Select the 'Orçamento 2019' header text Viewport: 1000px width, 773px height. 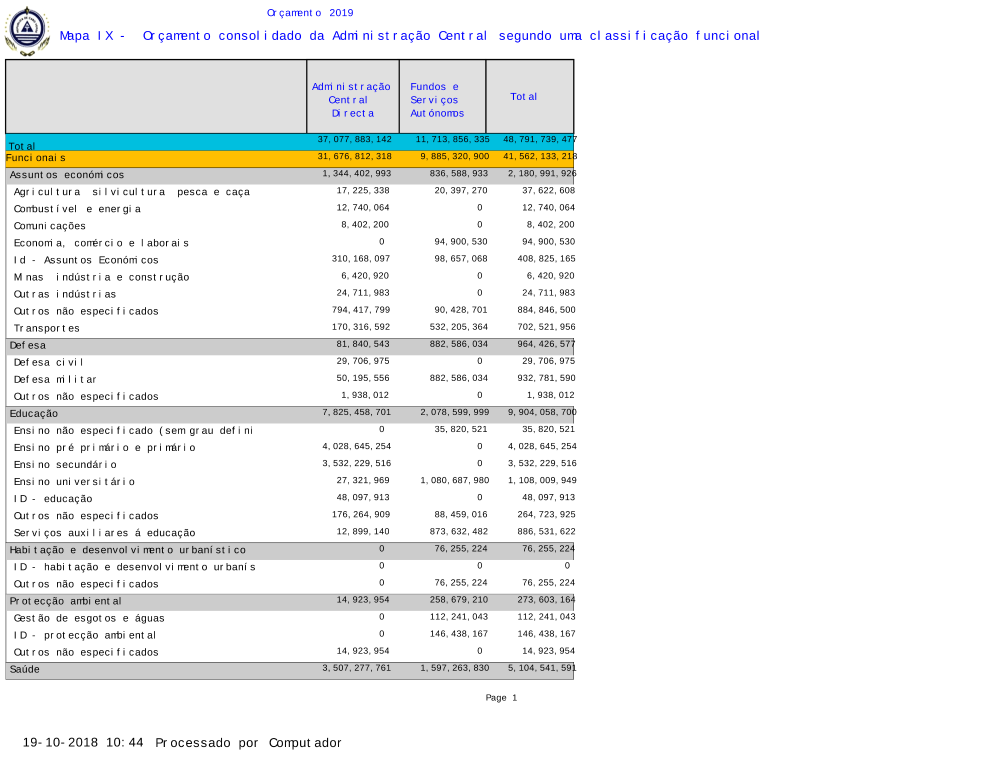click(310, 13)
